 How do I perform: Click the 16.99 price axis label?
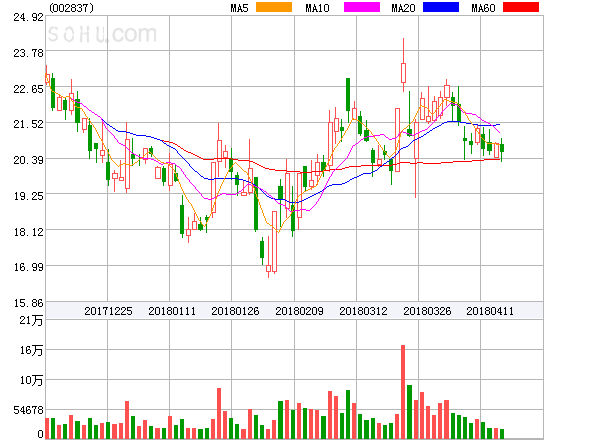(28, 267)
